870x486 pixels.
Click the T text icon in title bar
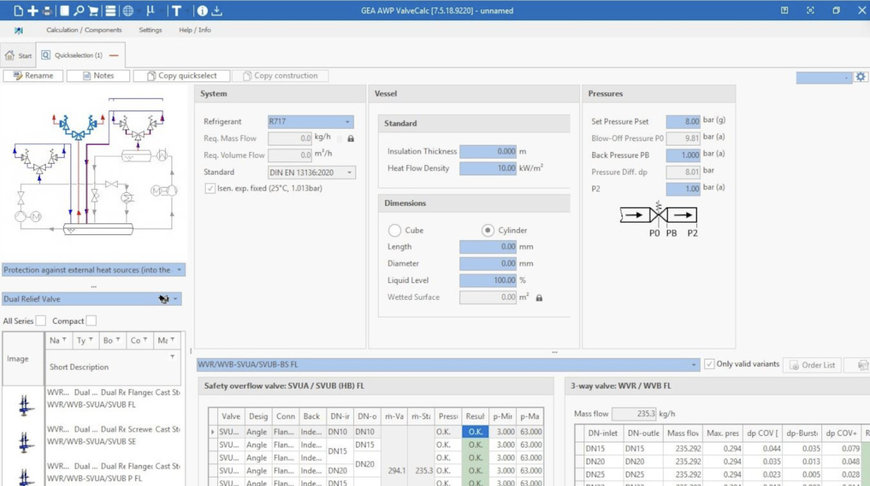coord(176,11)
